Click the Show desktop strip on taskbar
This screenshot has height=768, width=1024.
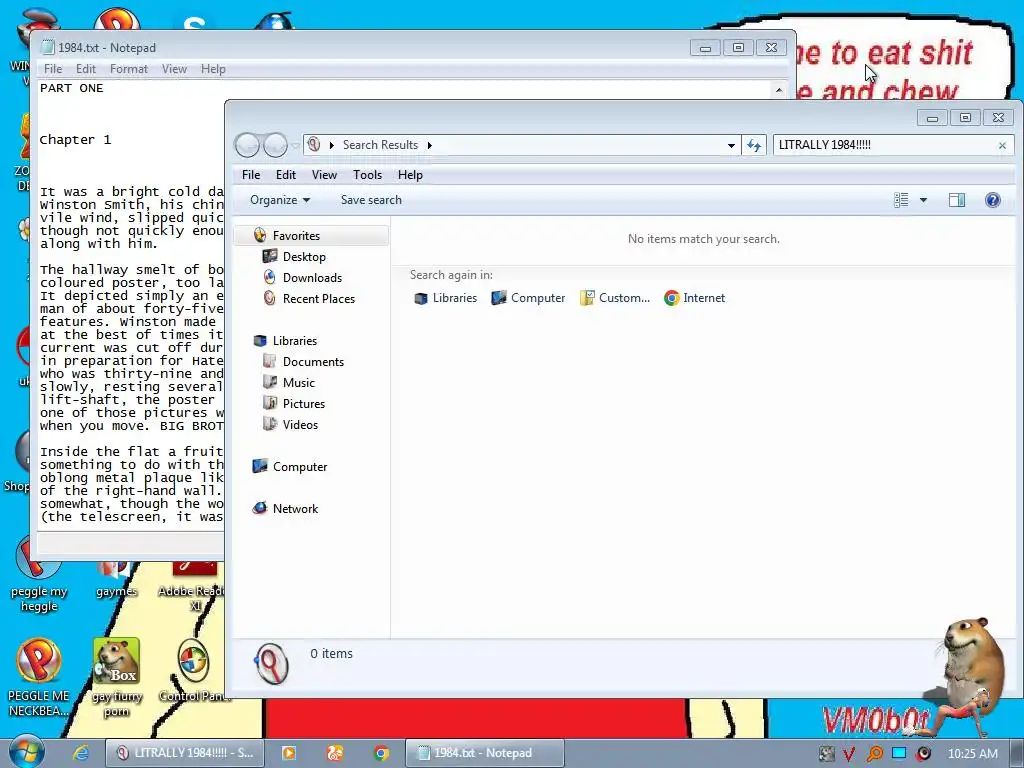click(1017, 753)
